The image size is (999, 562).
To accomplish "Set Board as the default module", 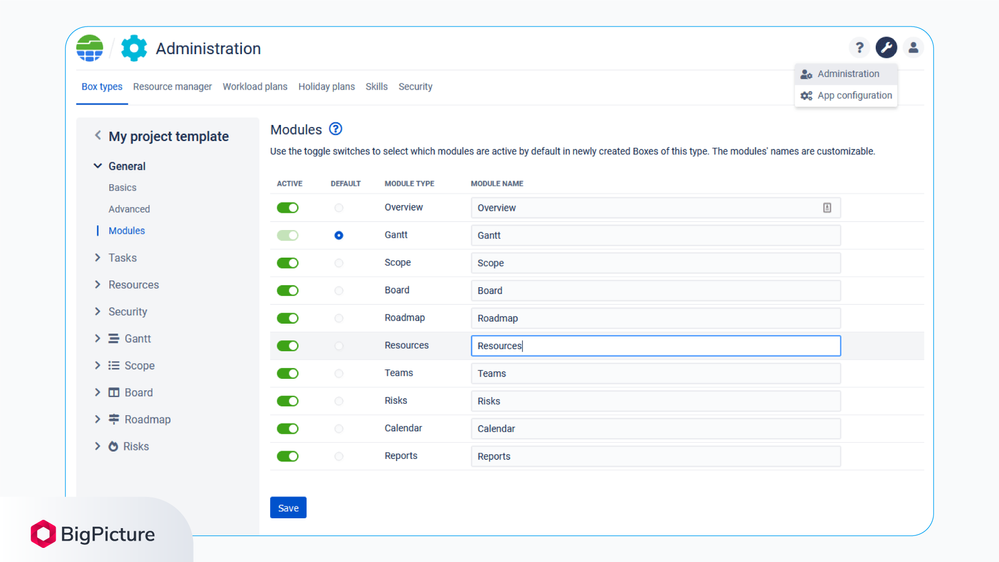I will point(339,291).
